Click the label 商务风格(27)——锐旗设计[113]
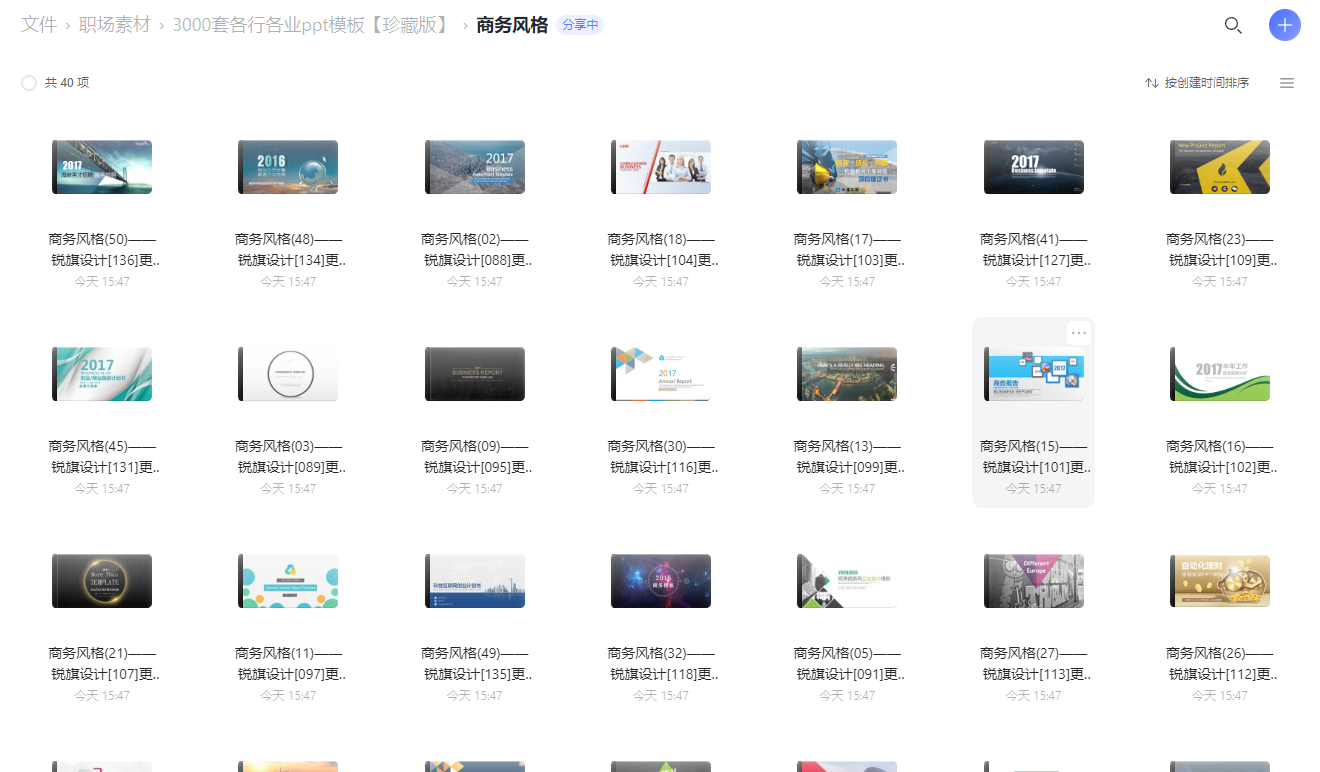The width and height of the screenshot is (1320, 772). click(1034, 664)
